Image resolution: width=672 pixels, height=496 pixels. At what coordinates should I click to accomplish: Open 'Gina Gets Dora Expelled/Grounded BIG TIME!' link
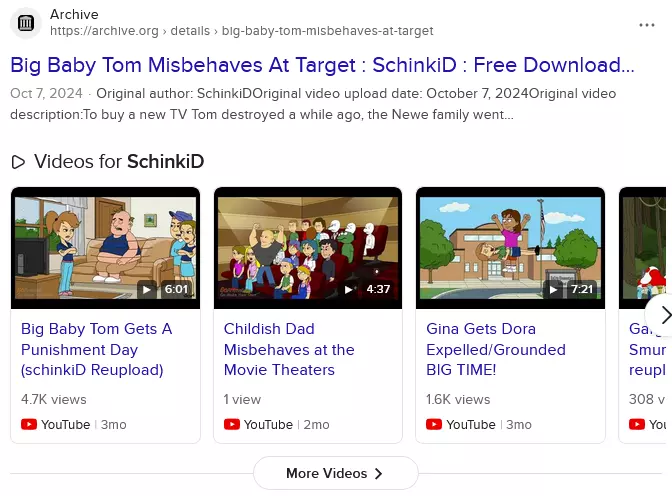(x=496, y=349)
